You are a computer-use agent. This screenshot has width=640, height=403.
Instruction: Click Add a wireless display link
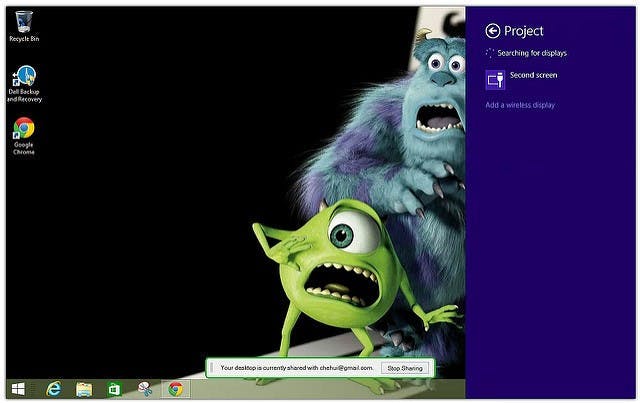520,105
